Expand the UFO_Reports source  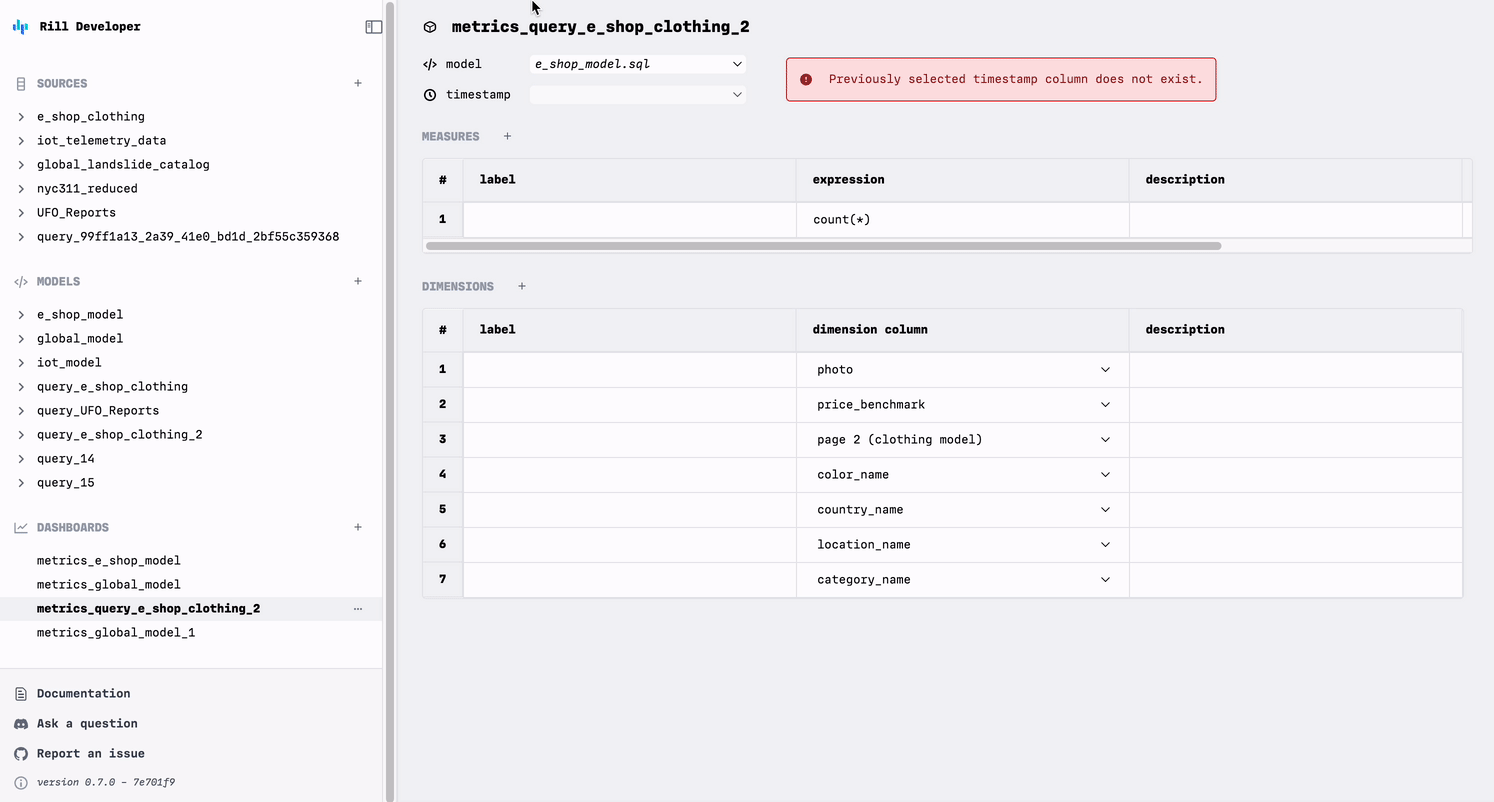21,212
